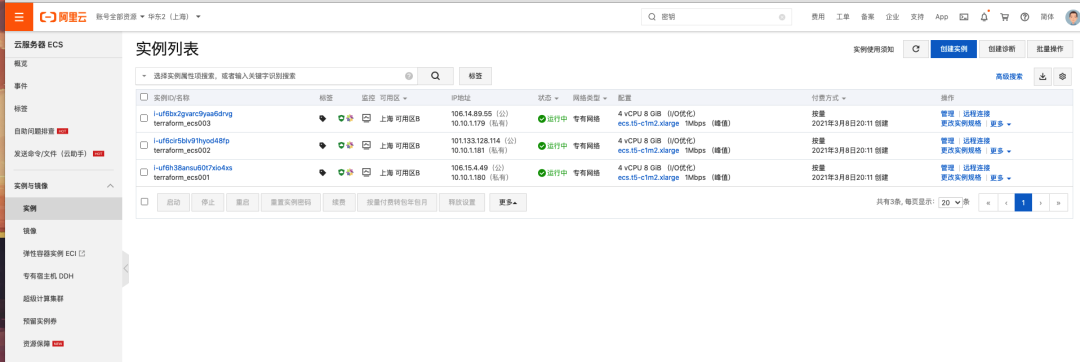Click the refresh instance list icon
The height and width of the screenshot is (362, 1080).
pos(915,49)
